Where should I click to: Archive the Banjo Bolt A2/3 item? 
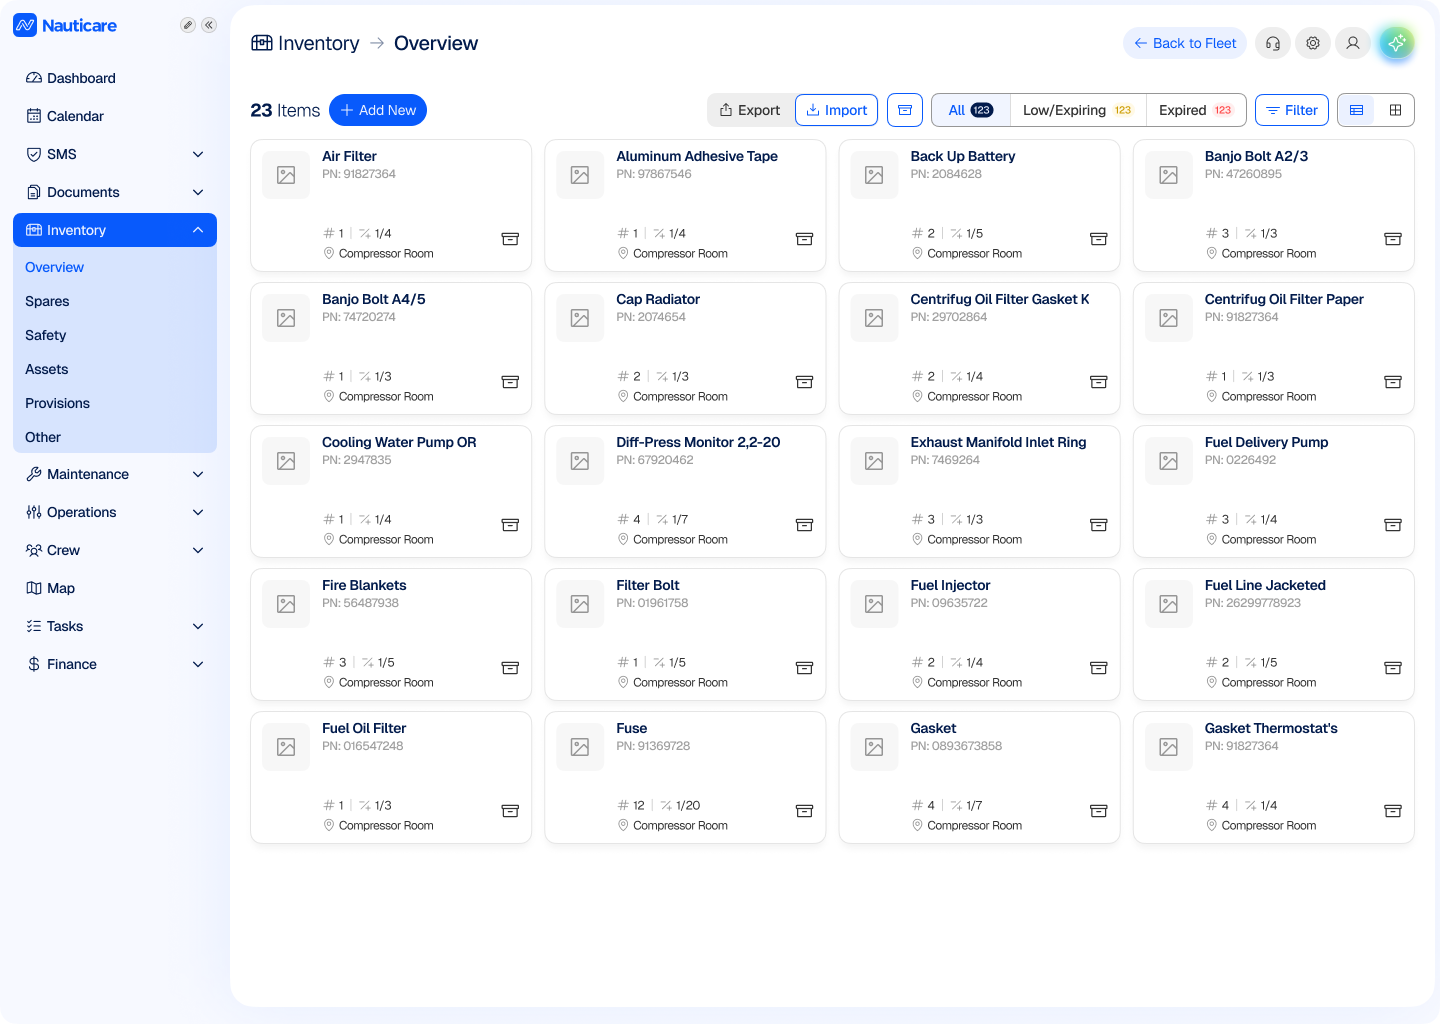pos(1393,239)
